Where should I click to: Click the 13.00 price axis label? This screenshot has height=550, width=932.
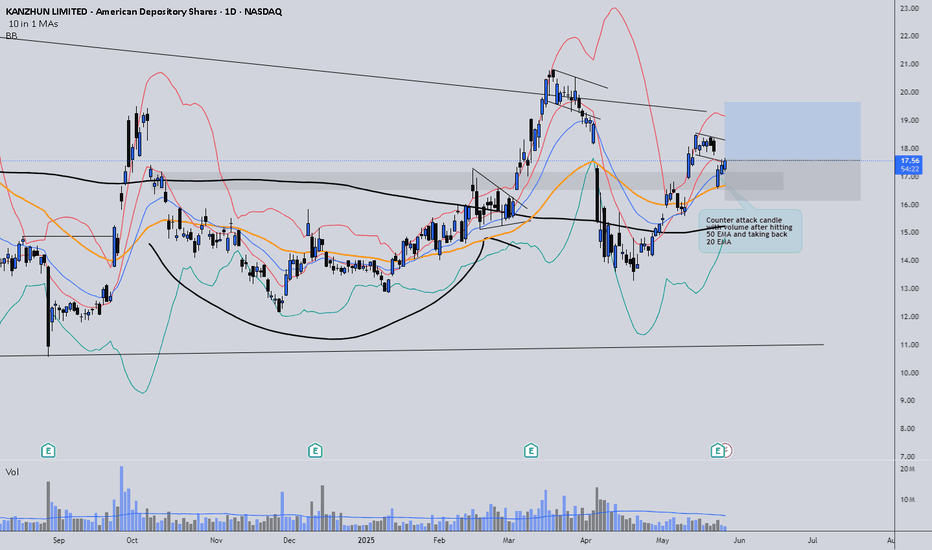pos(909,289)
